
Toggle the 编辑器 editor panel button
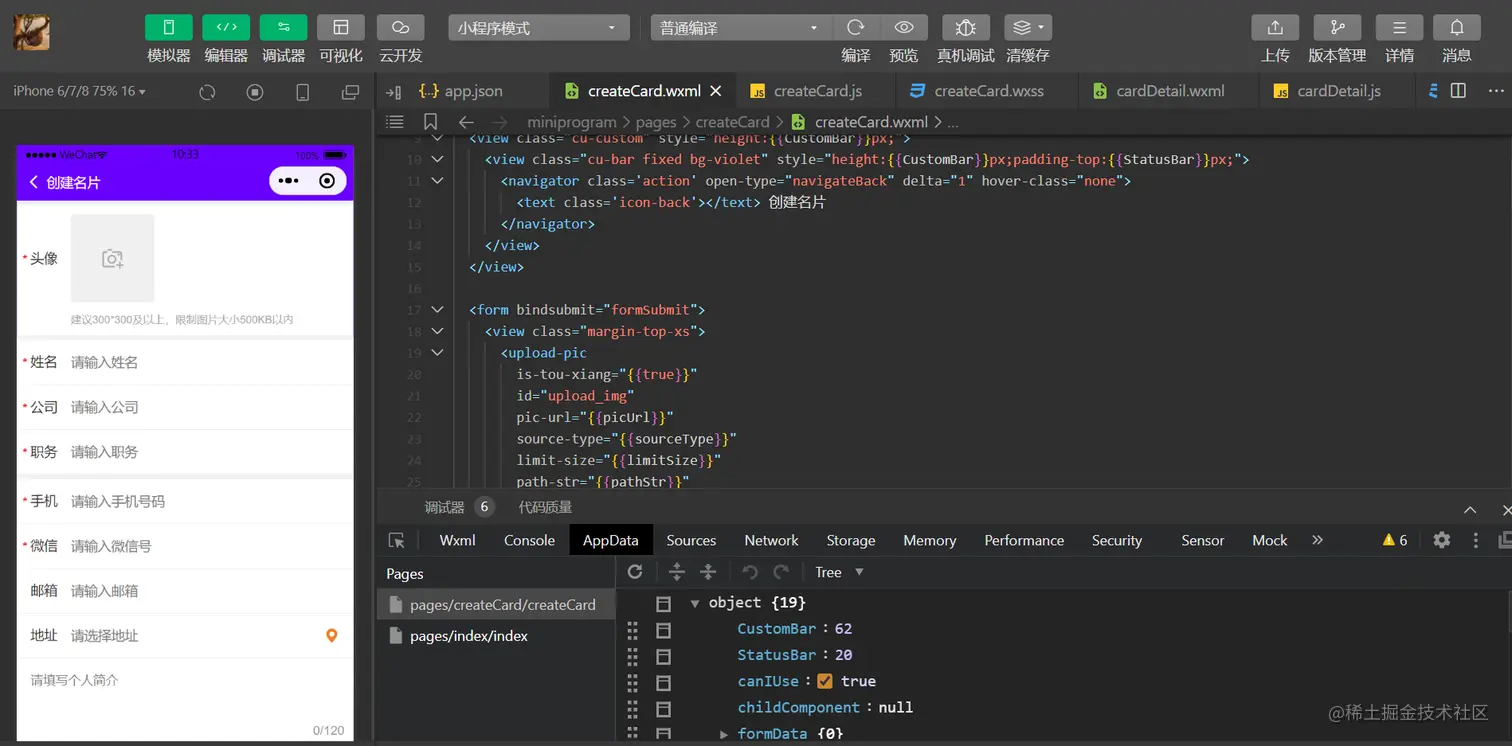(226, 27)
